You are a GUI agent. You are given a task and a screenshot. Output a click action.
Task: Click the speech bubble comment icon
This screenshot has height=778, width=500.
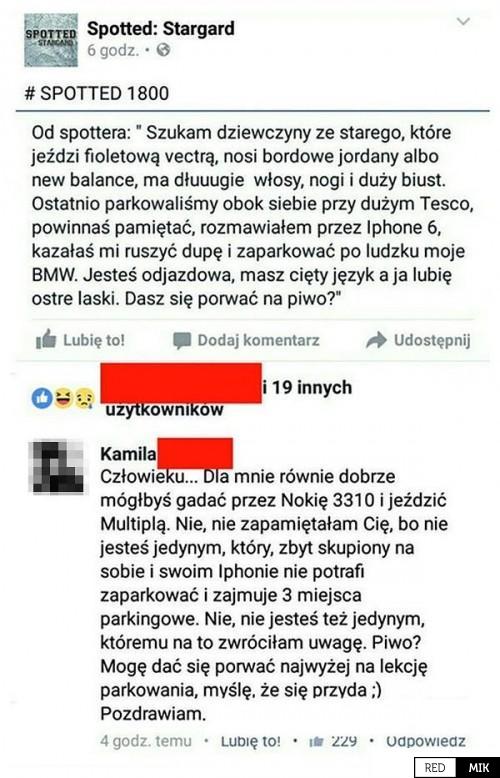(x=182, y=340)
